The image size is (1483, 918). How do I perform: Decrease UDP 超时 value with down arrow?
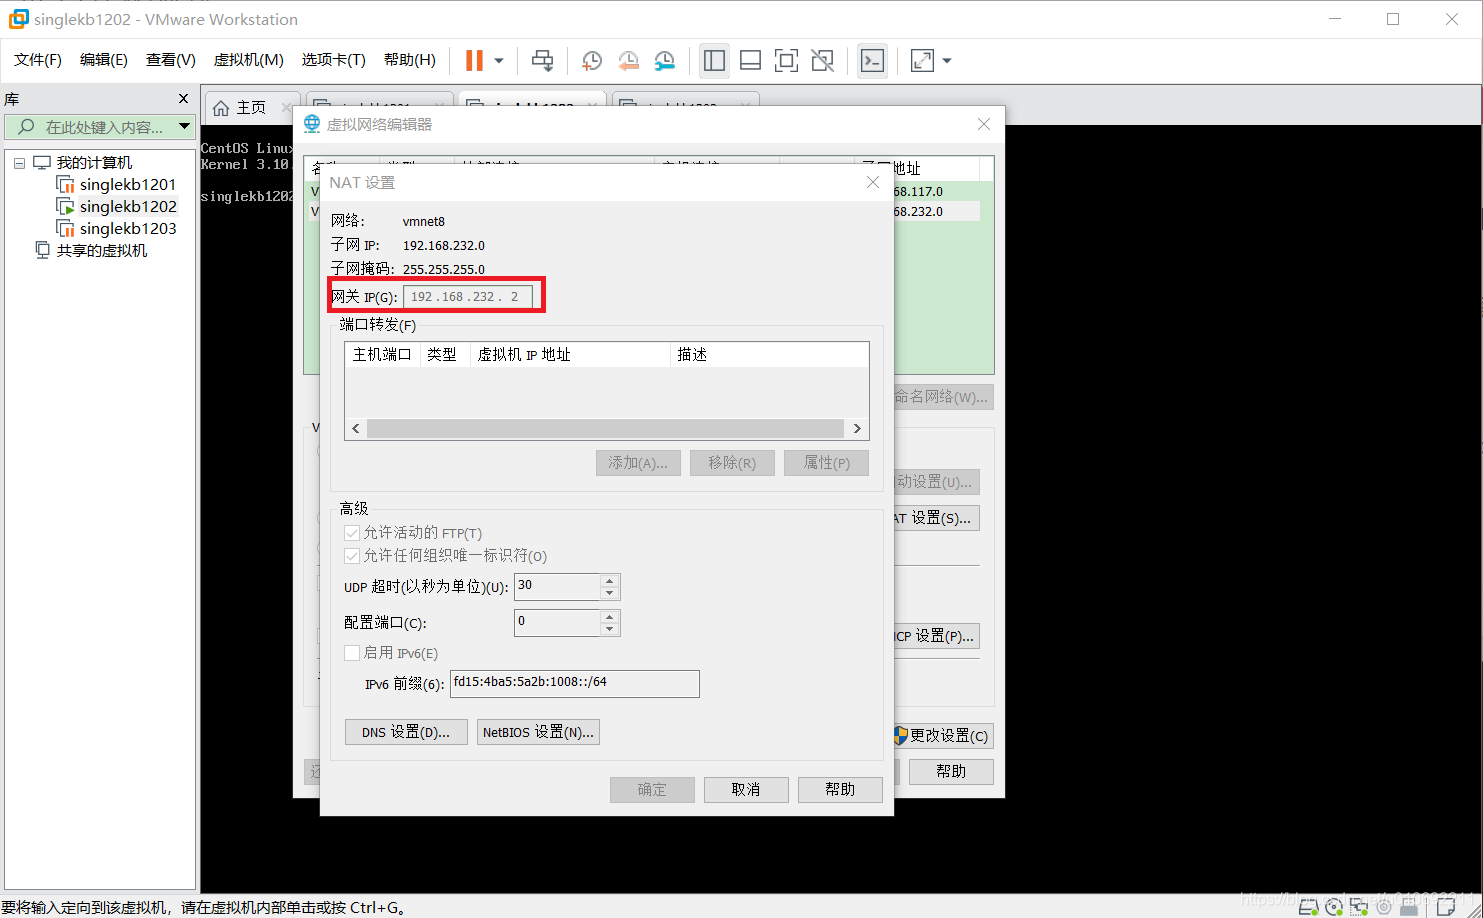(610, 593)
